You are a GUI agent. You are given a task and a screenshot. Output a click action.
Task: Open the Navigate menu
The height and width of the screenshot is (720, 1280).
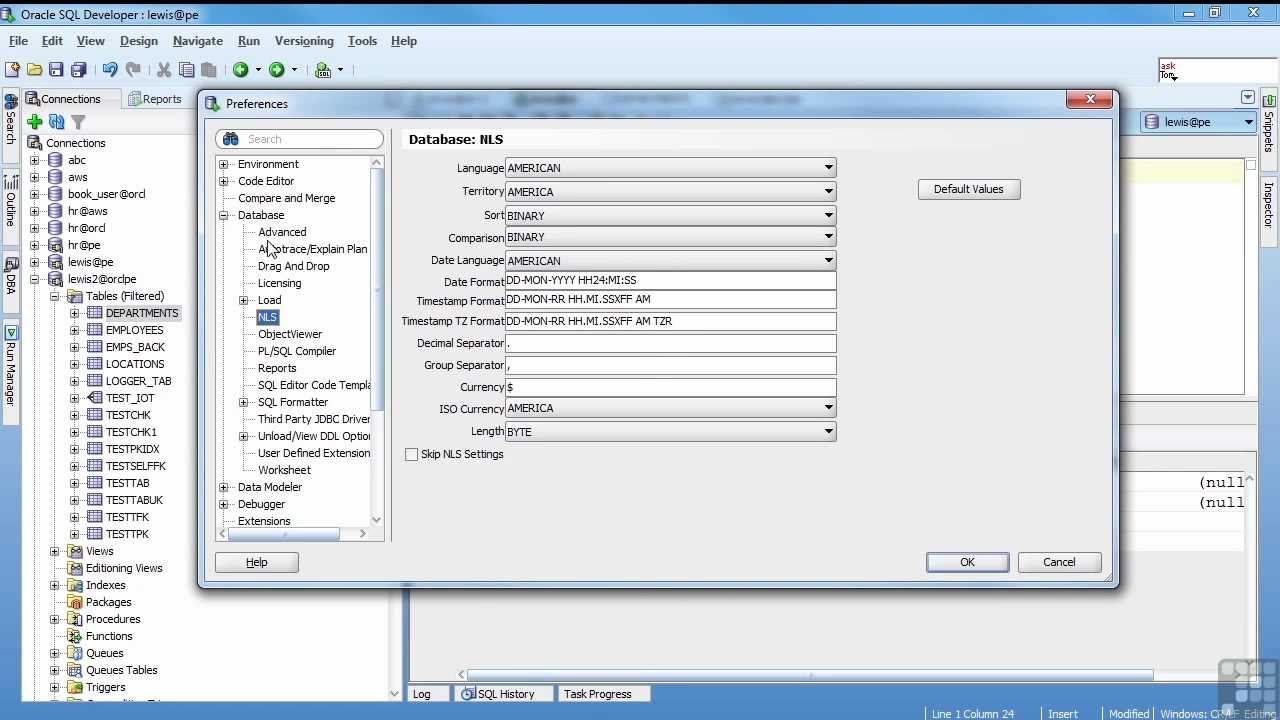[197, 41]
